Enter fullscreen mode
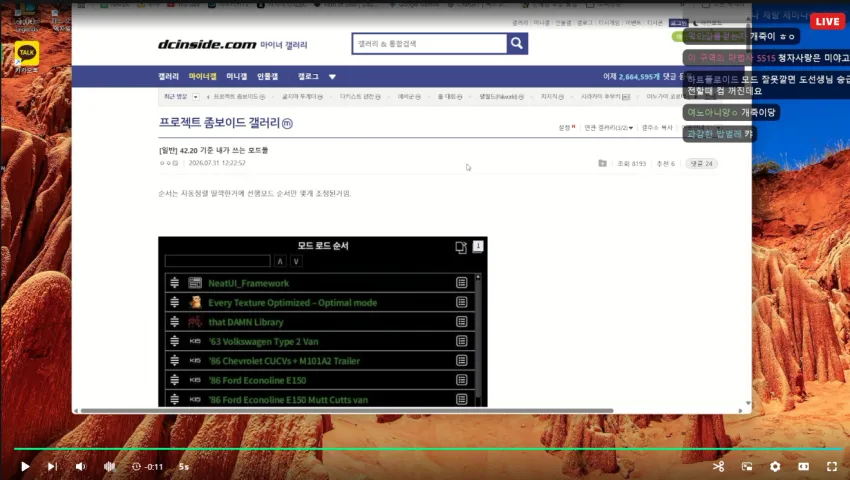 click(832, 466)
